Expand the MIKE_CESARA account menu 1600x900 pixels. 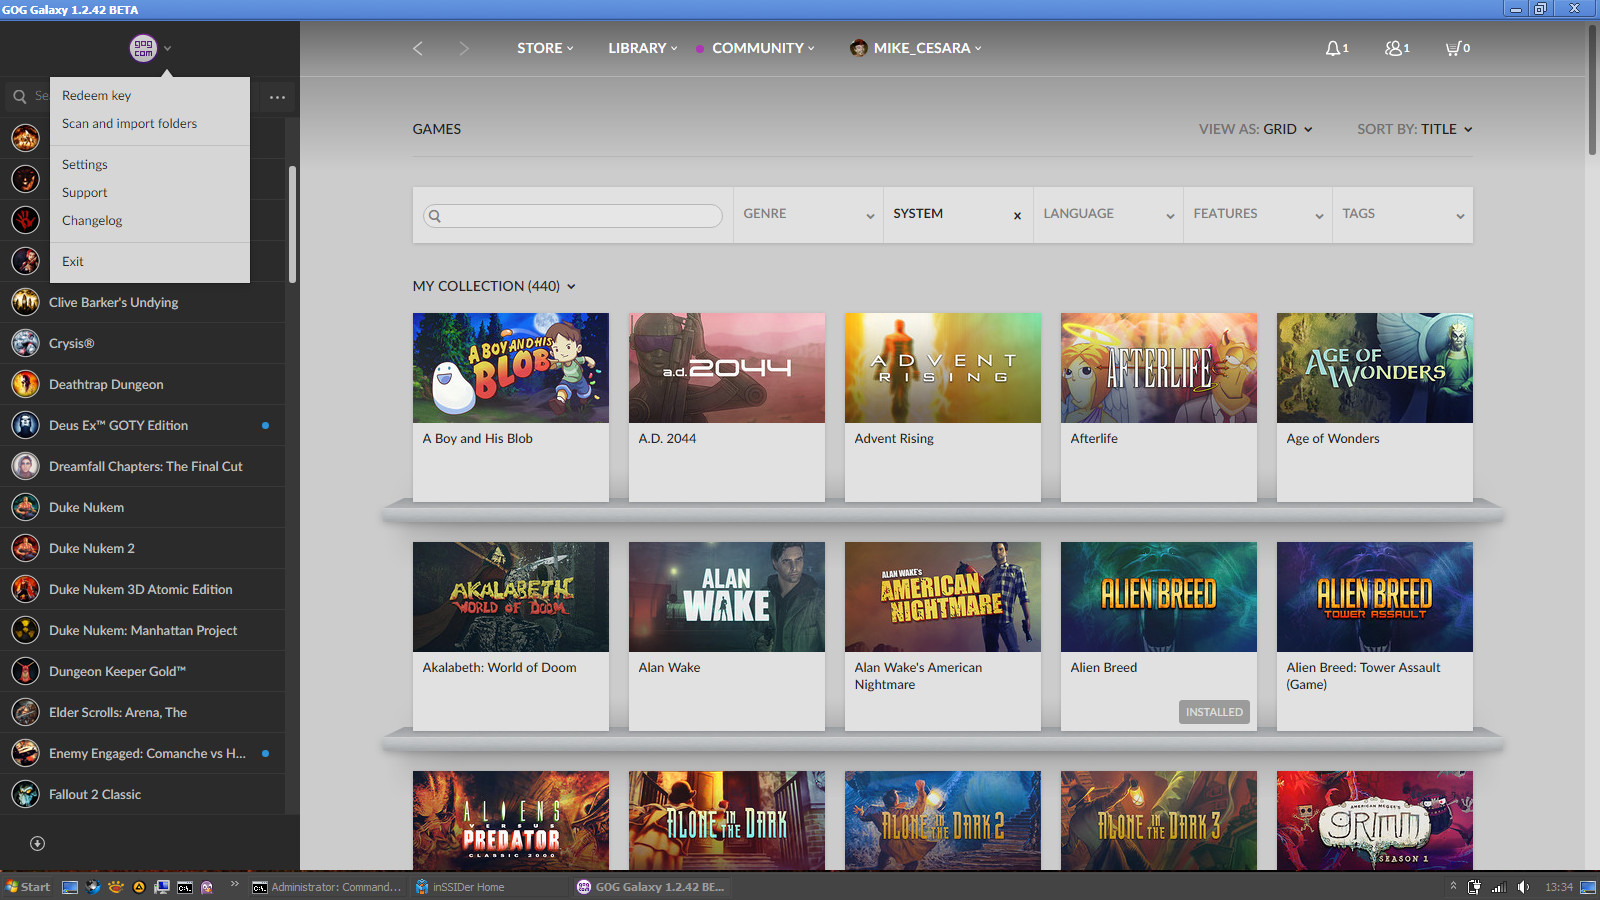927,48
